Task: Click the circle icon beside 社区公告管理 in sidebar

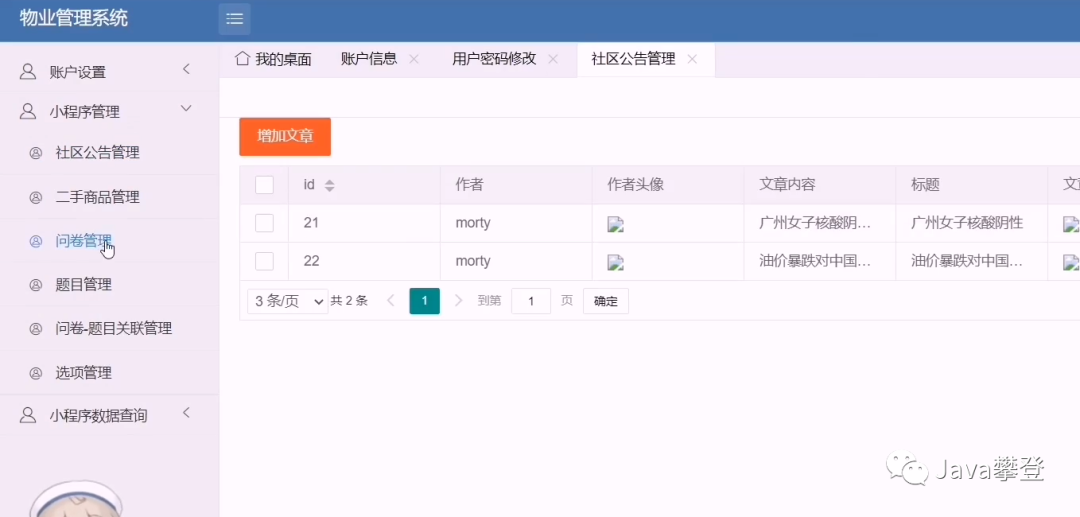Action: (36, 154)
